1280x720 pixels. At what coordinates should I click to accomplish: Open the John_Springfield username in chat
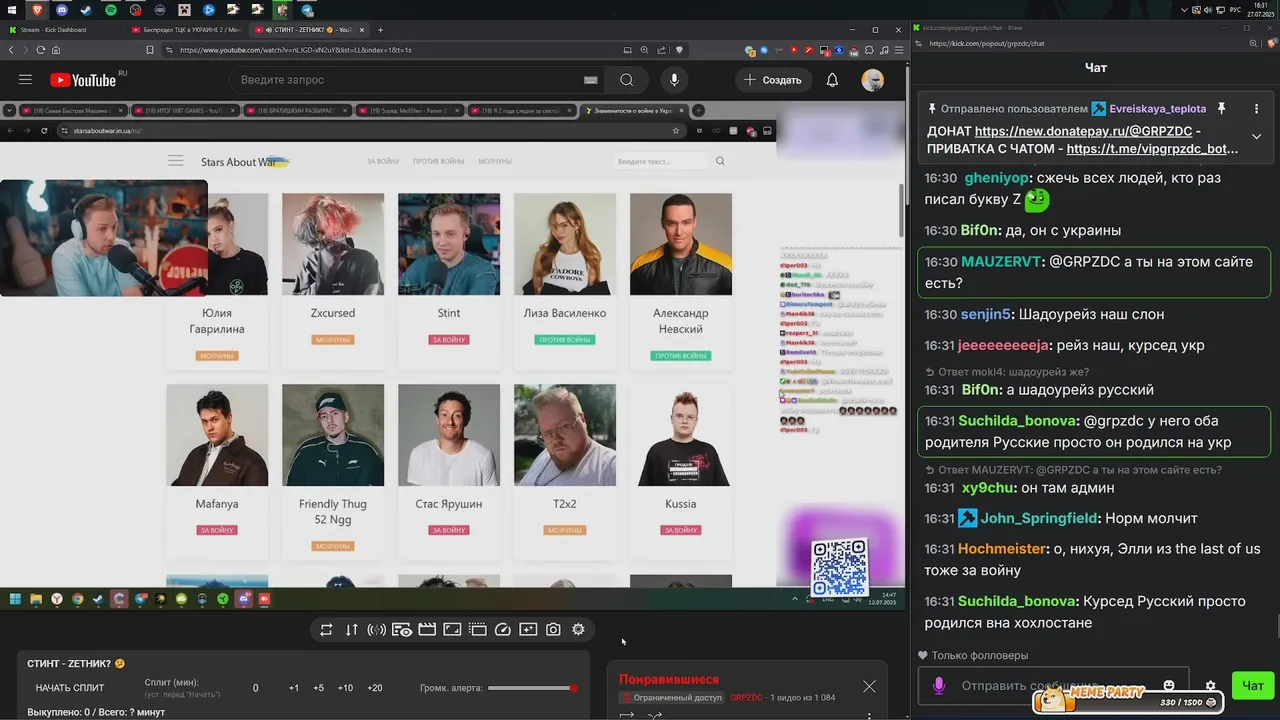pos(1038,518)
